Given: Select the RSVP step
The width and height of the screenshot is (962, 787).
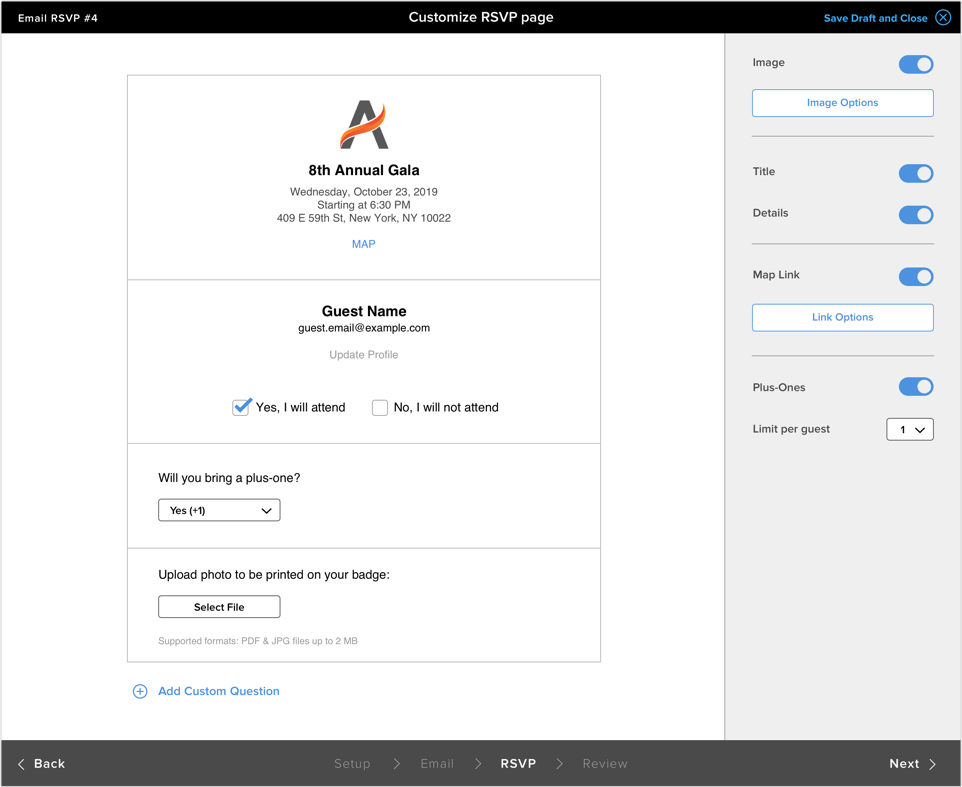Looking at the screenshot, I should pos(518,764).
